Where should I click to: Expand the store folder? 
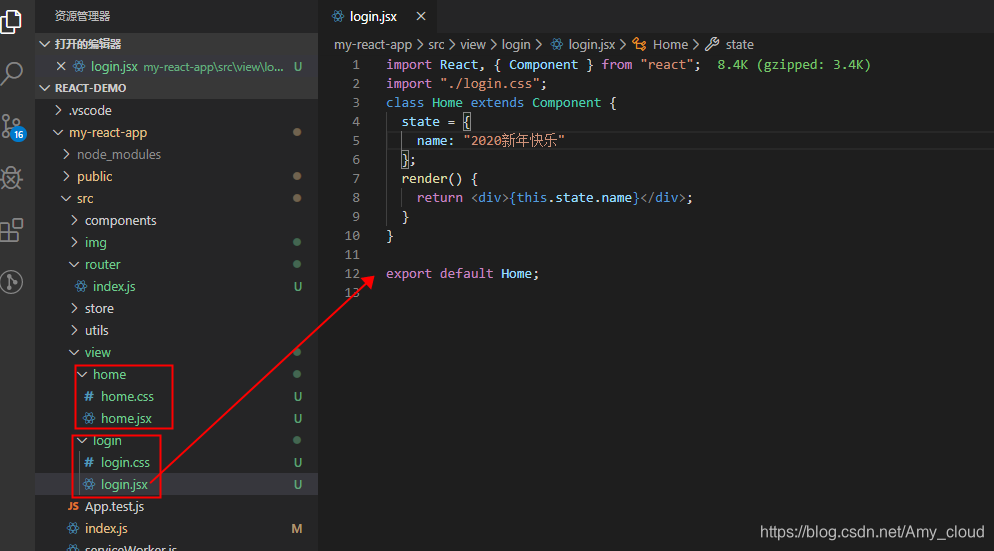tap(74, 308)
